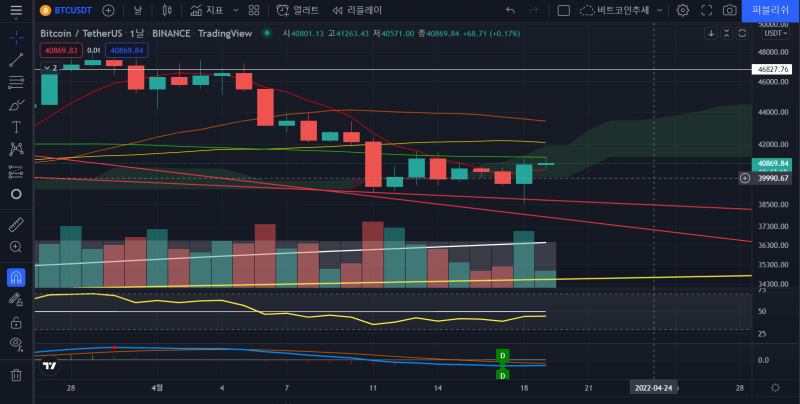Image resolution: width=800 pixels, height=404 pixels.
Task: Open the hamburger main menu
Action: tap(16, 11)
